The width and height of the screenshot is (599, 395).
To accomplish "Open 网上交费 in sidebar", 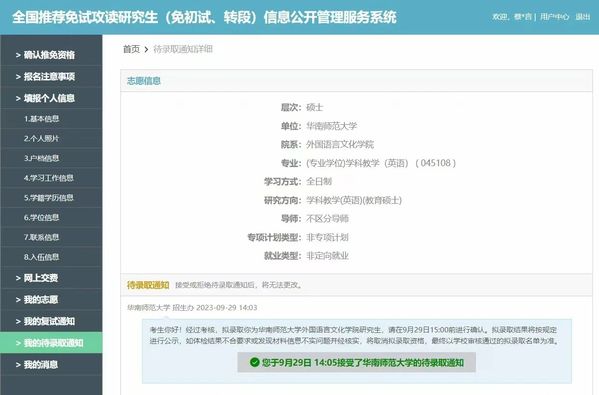I will tap(51, 278).
